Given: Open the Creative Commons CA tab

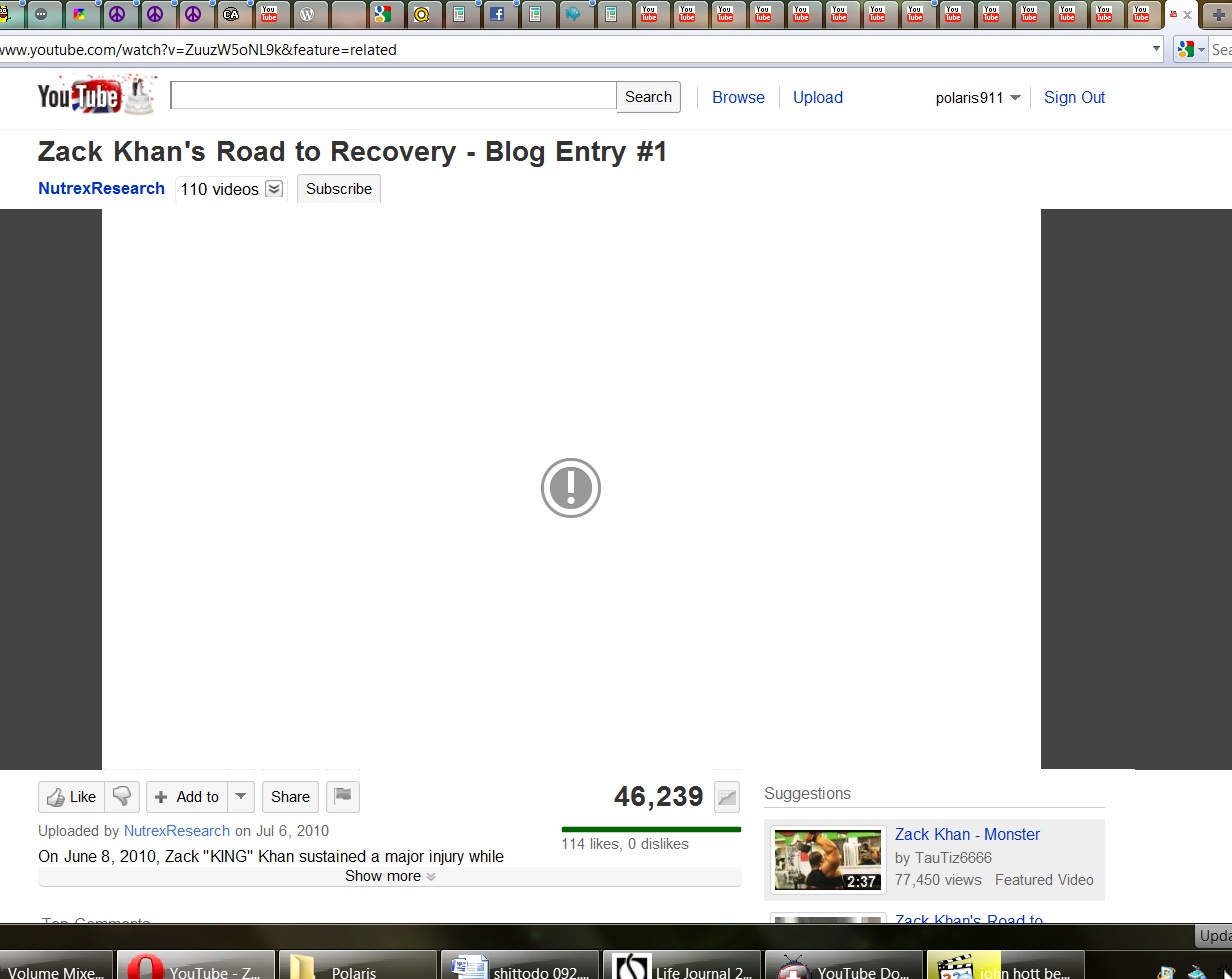Looking at the screenshot, I should (x=231, y=14).
